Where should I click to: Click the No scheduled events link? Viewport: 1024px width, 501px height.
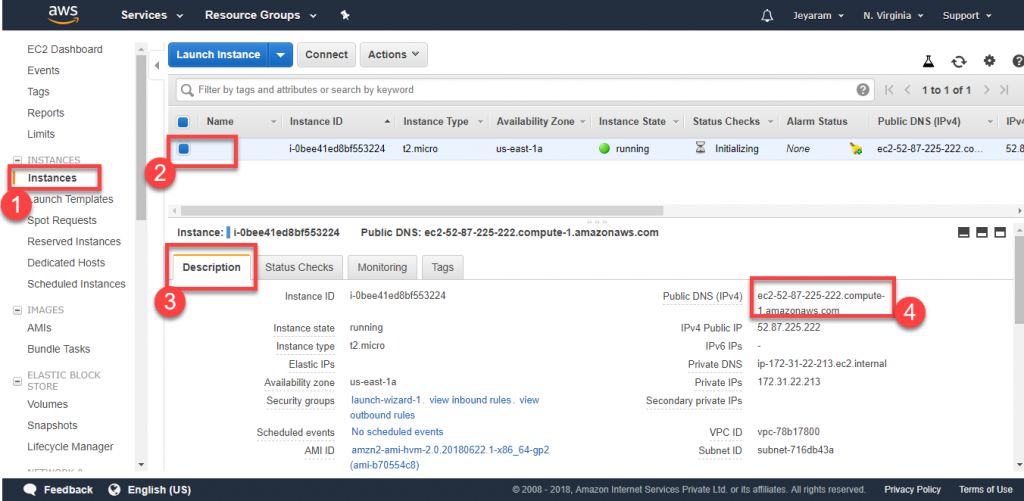tap(397, 432)
